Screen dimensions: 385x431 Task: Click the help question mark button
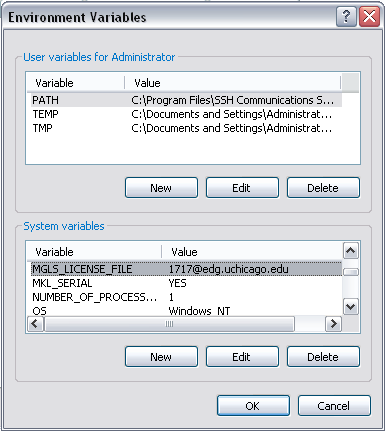[x=346, y=16]
